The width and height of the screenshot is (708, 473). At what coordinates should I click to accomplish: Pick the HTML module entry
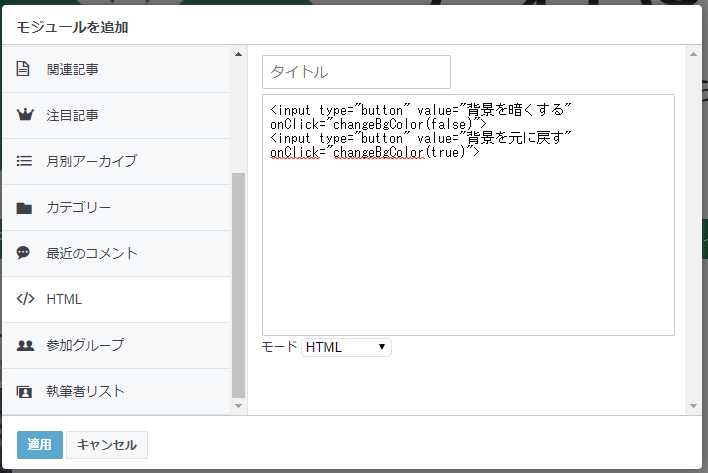(x=116, y=300)
